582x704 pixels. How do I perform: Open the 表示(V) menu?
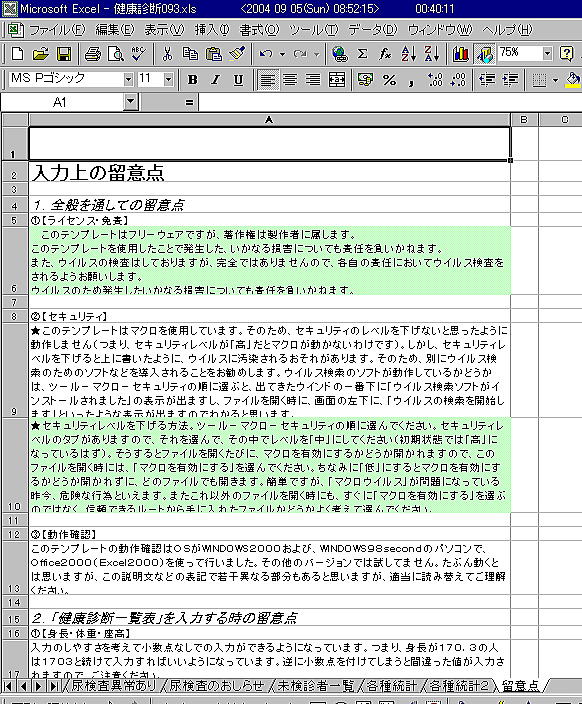(164, 30)
